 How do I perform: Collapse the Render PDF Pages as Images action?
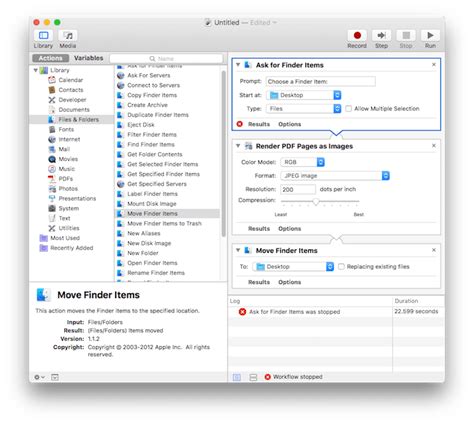point(238,146)
